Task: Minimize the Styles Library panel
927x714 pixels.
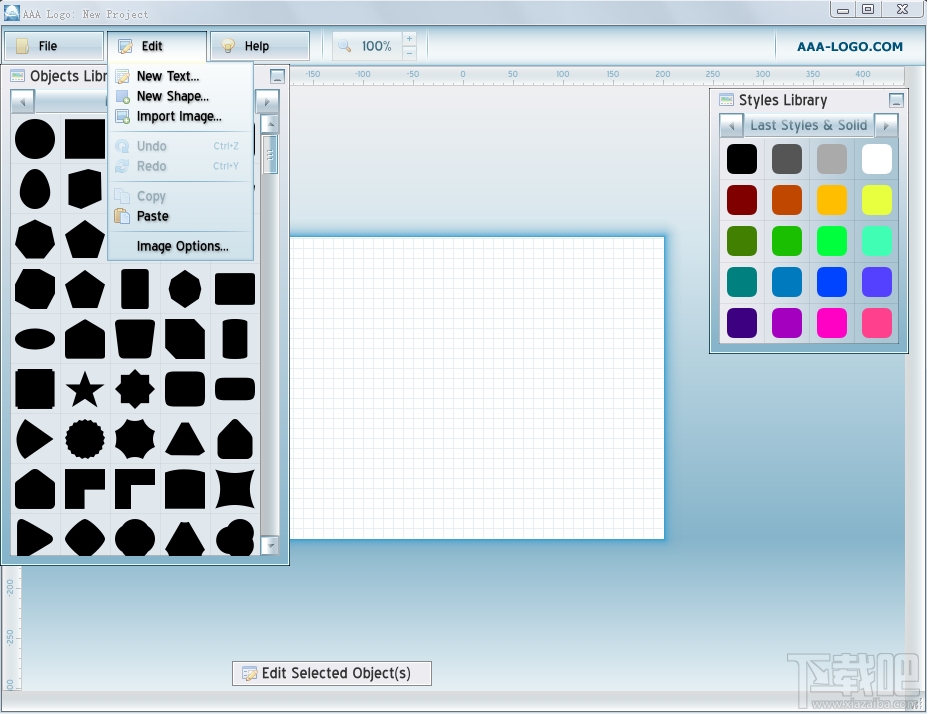Action: tap(896, 100)
